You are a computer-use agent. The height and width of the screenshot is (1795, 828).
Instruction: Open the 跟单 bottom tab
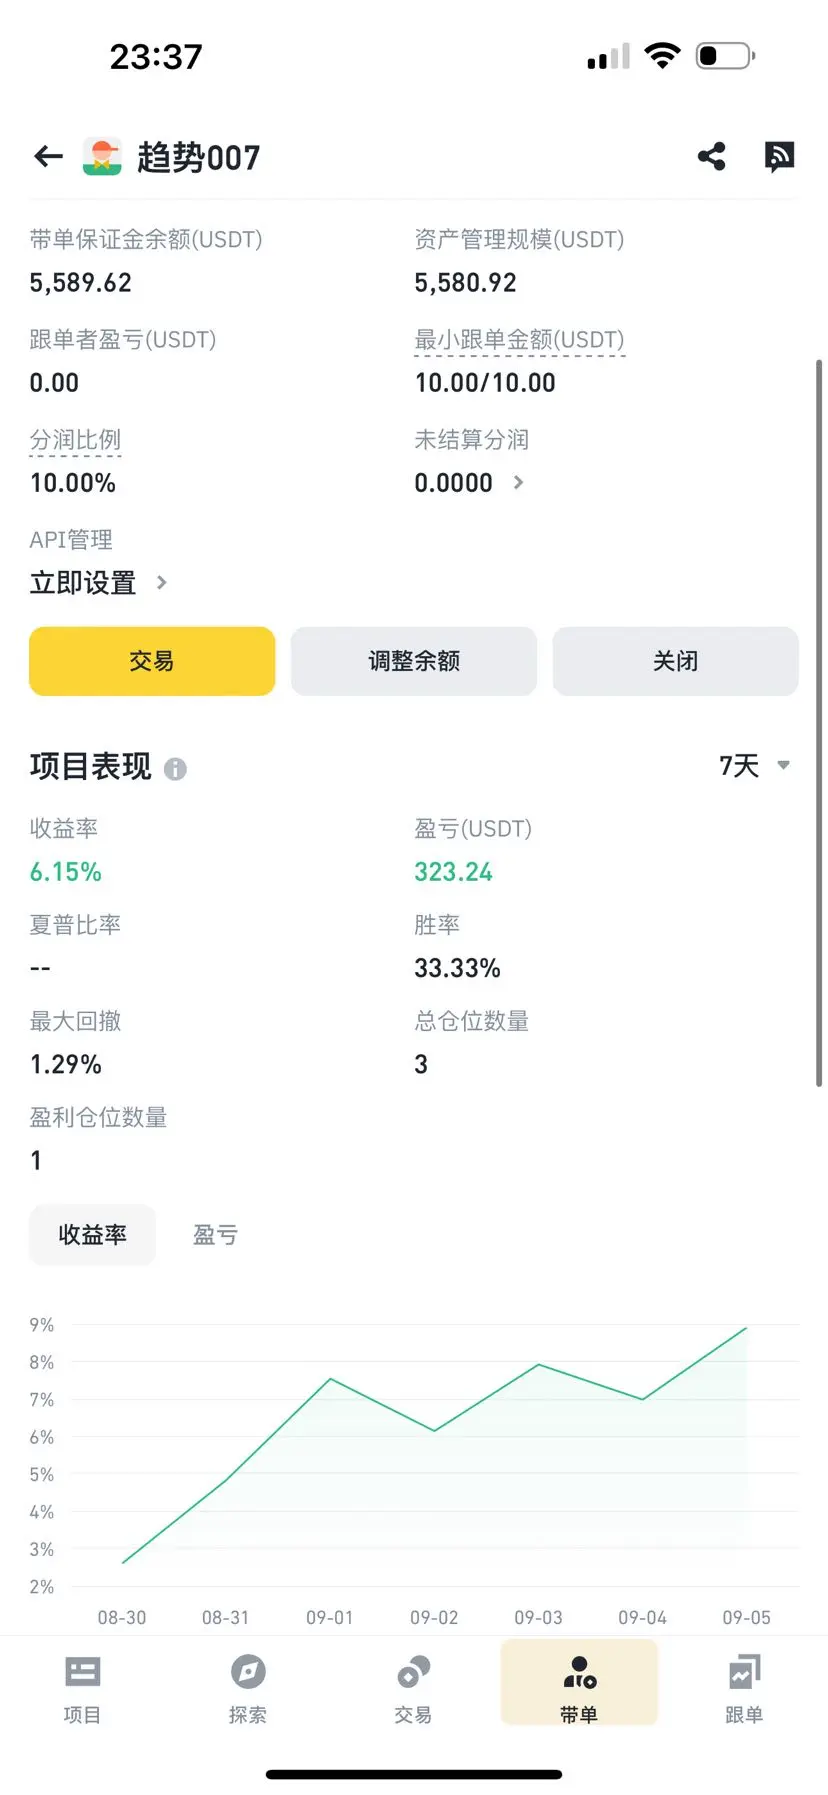coord(744,1688)
